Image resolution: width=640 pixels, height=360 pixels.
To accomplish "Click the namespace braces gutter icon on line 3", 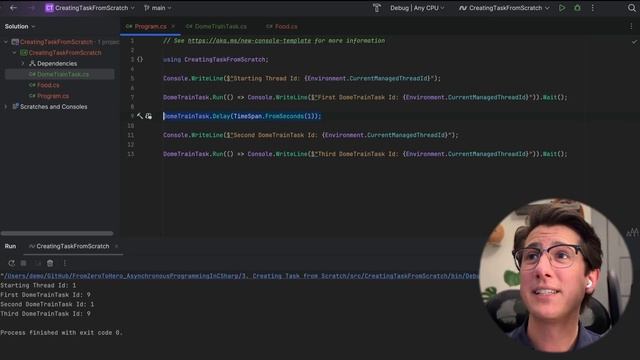I will pos(140,60).
